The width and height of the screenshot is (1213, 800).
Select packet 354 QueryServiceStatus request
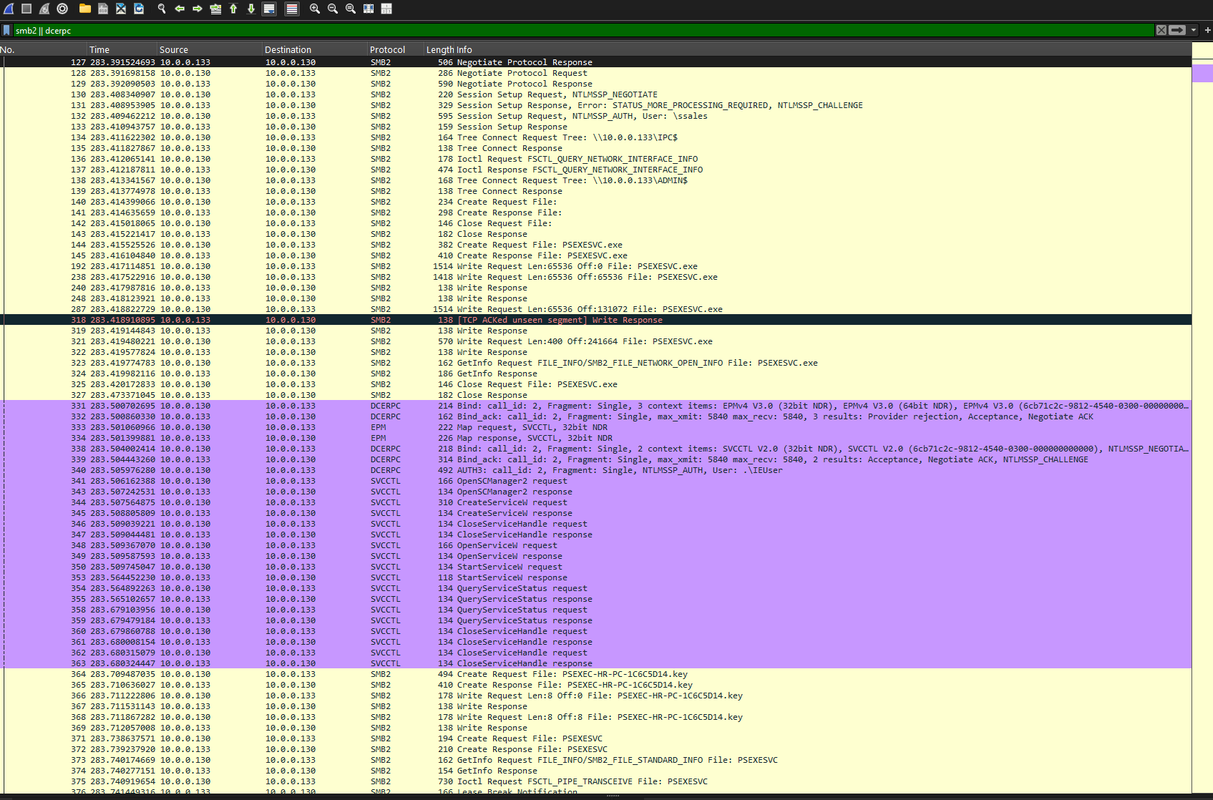[596, 588]
